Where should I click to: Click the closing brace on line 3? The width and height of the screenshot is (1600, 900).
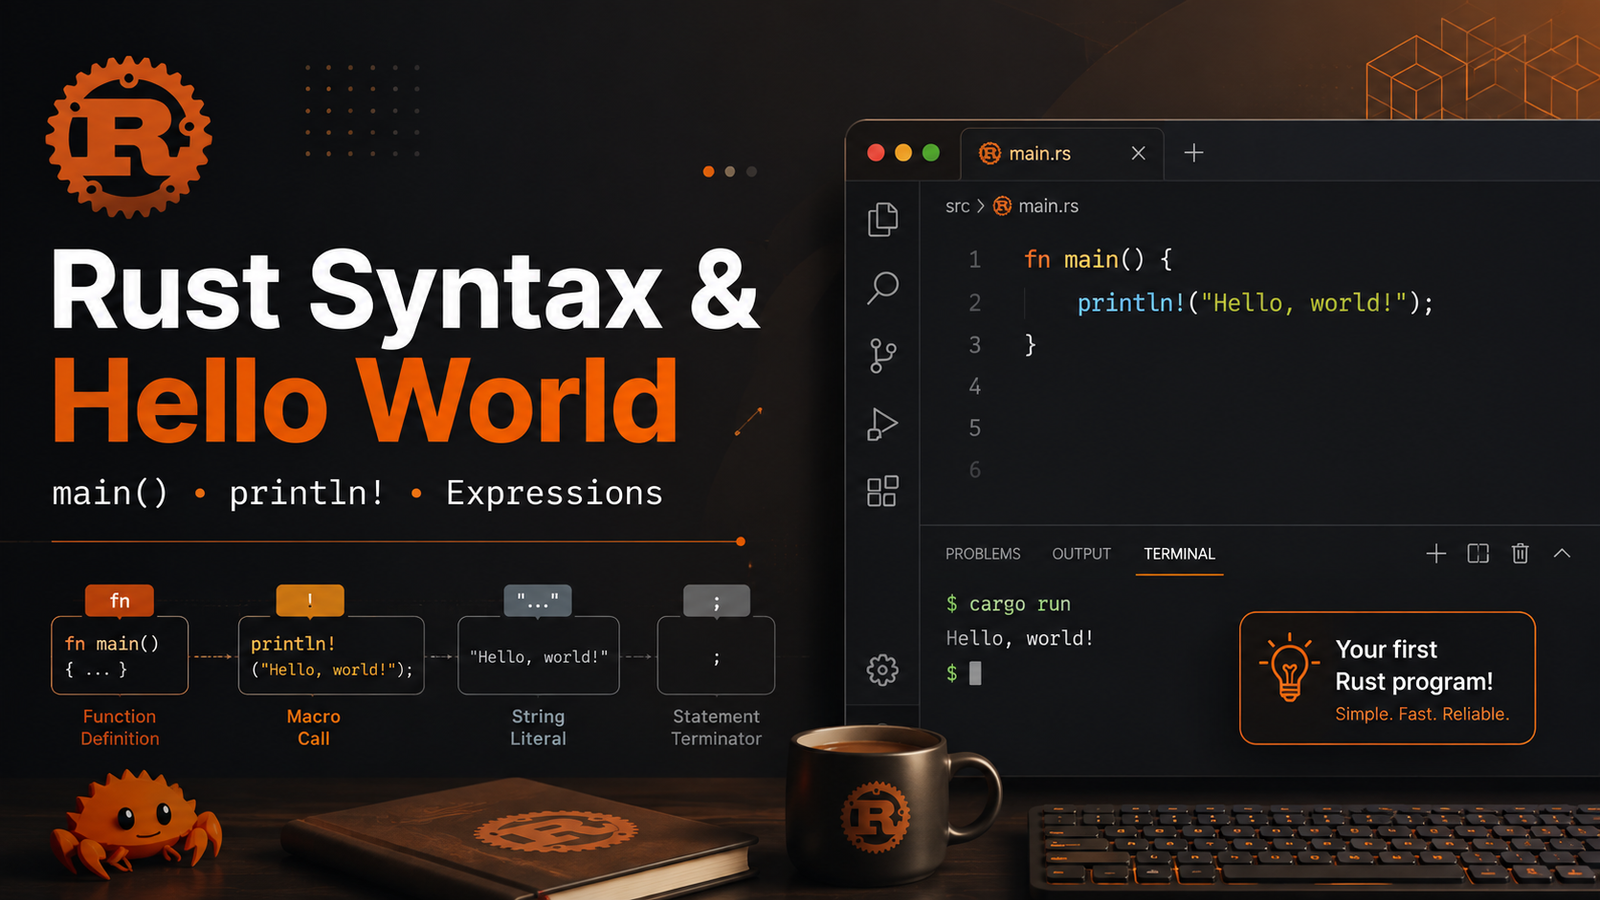1031,345
